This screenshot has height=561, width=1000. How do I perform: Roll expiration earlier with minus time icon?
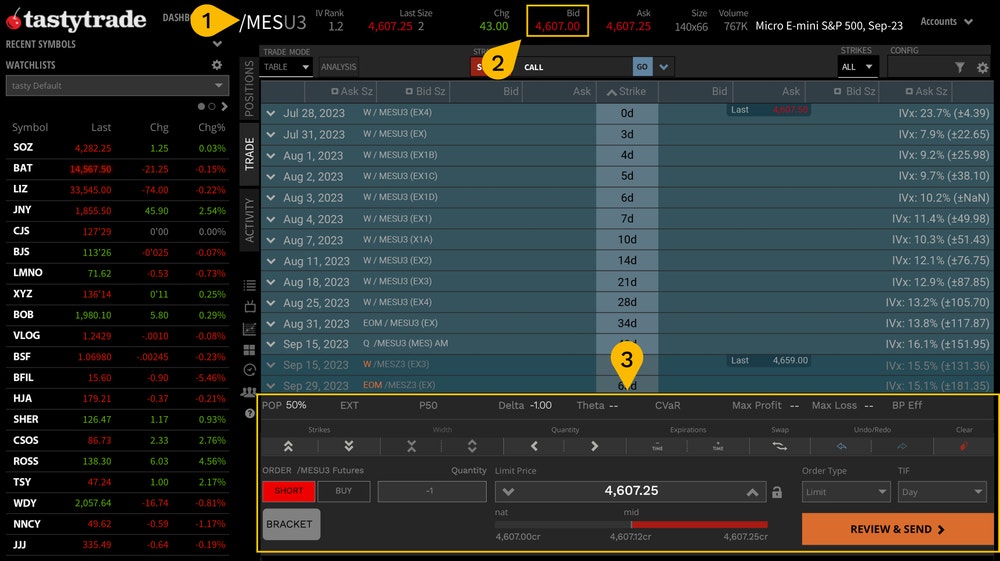pyautogui.click(x=657, y=446)
